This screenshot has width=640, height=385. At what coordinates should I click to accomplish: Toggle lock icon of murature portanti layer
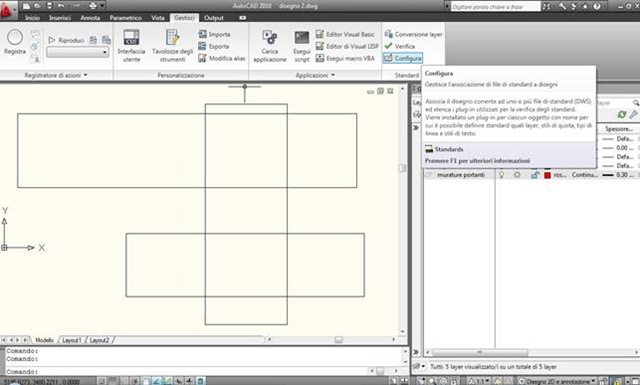534,175
